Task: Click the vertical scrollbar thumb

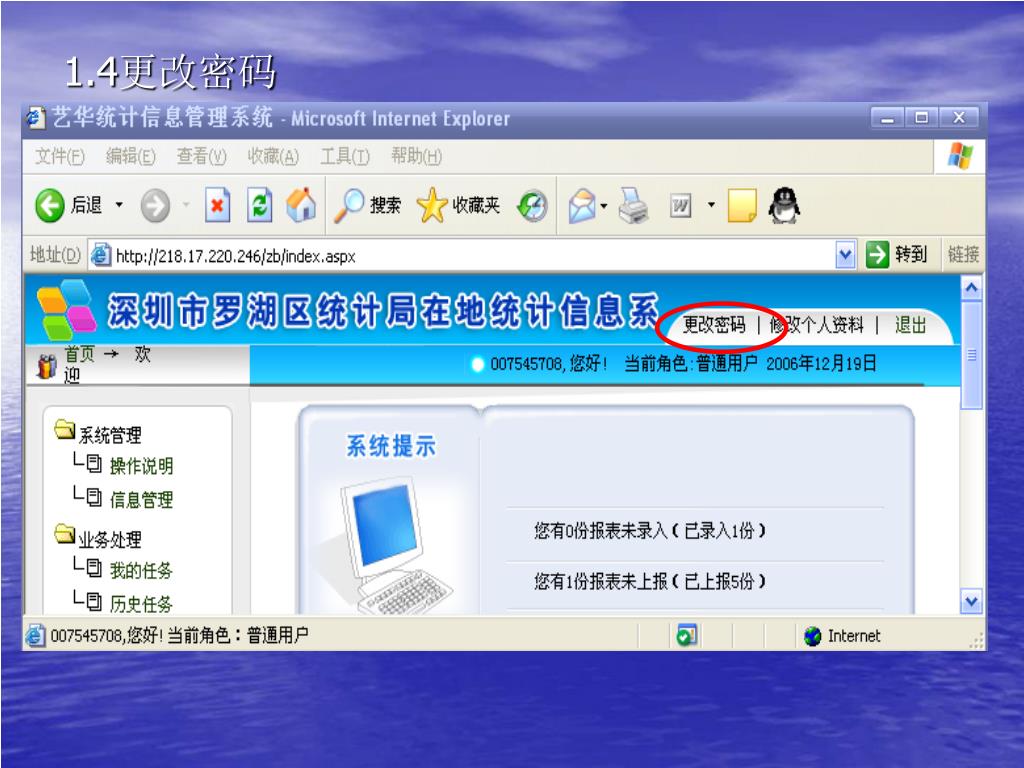Action: pos(971,355)
